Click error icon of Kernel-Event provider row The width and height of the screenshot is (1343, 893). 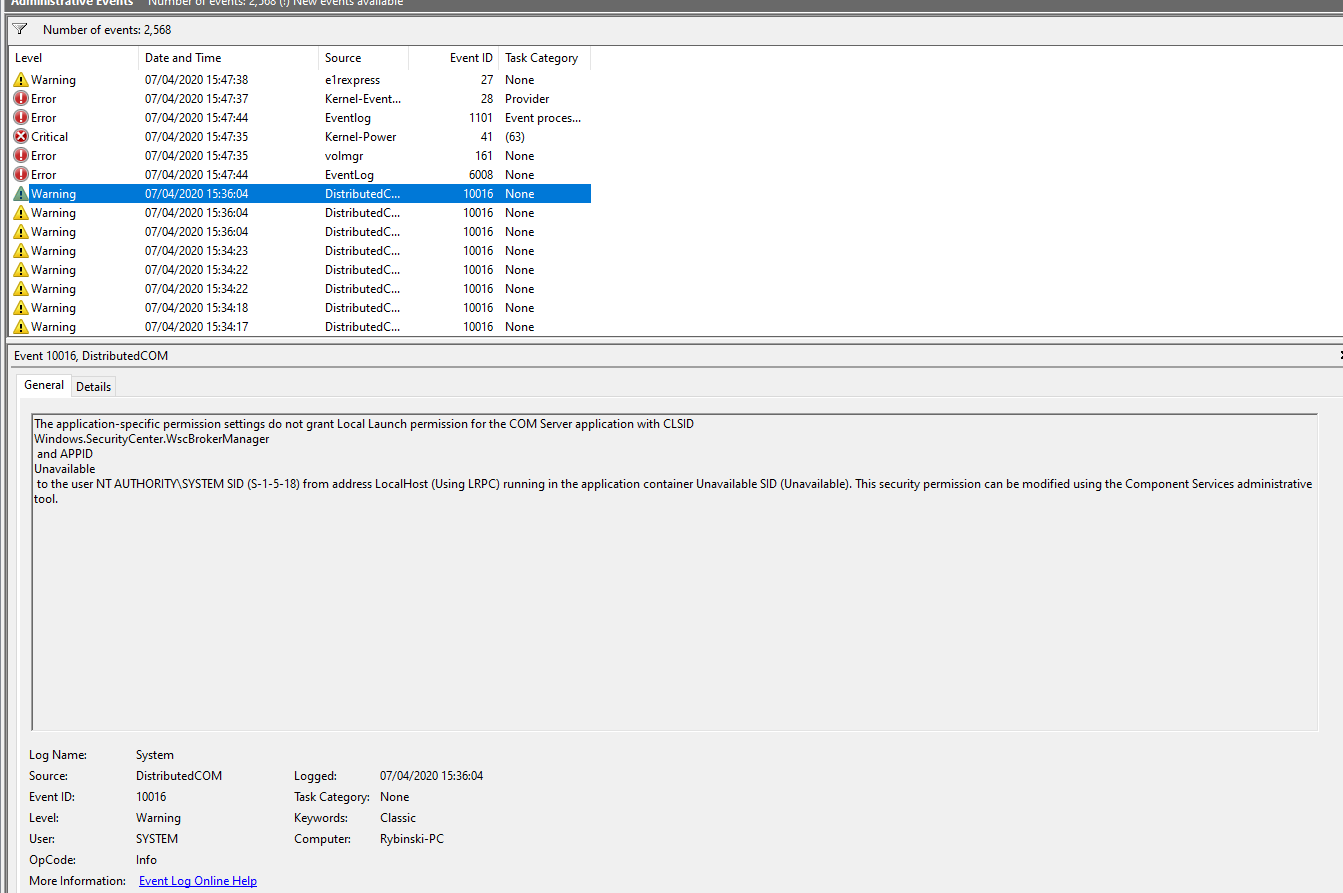[21, 99]
